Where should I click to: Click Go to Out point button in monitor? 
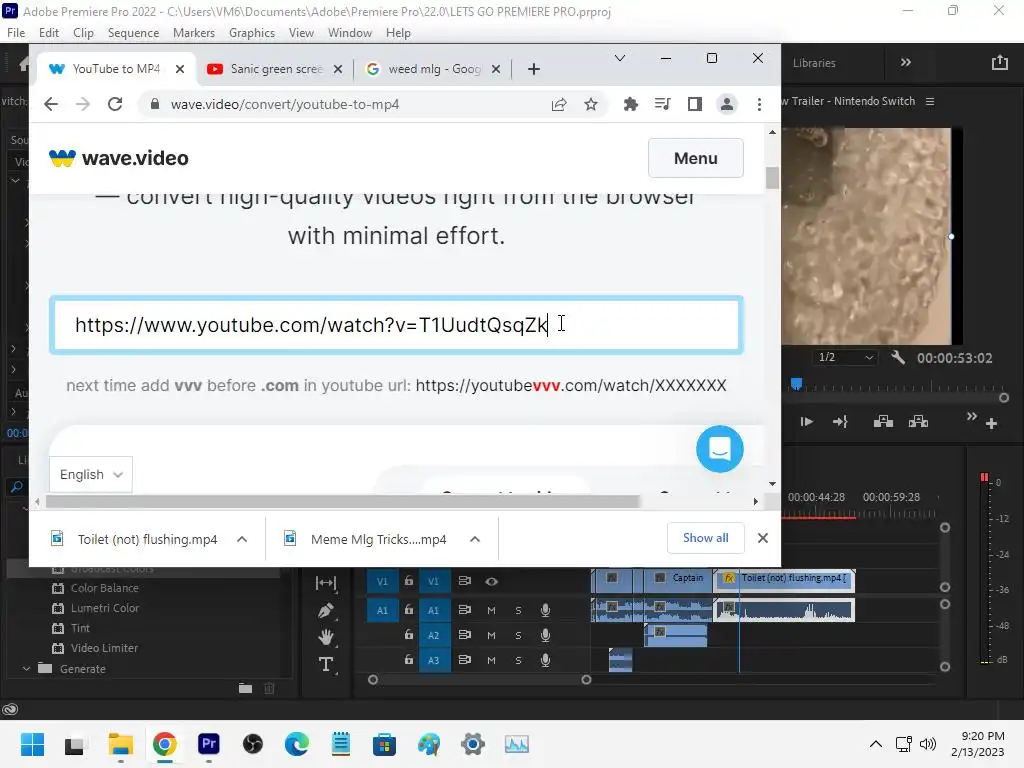coord(840,422)
